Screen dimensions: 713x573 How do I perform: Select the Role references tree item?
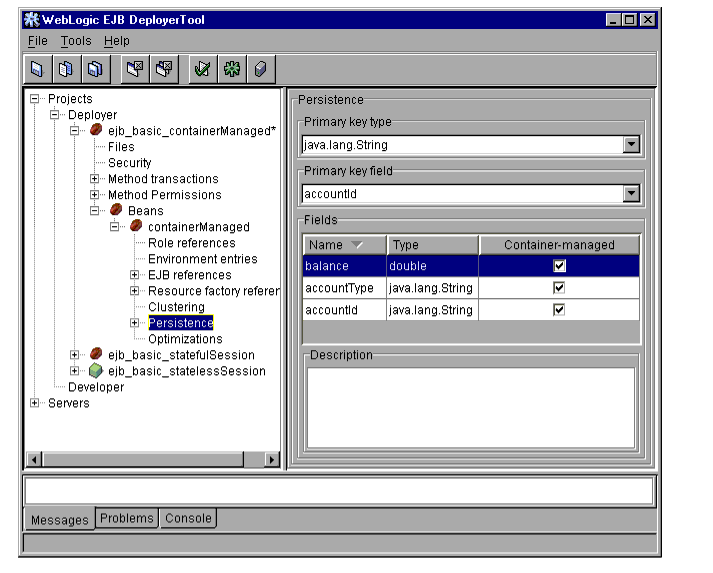[192, 243]
